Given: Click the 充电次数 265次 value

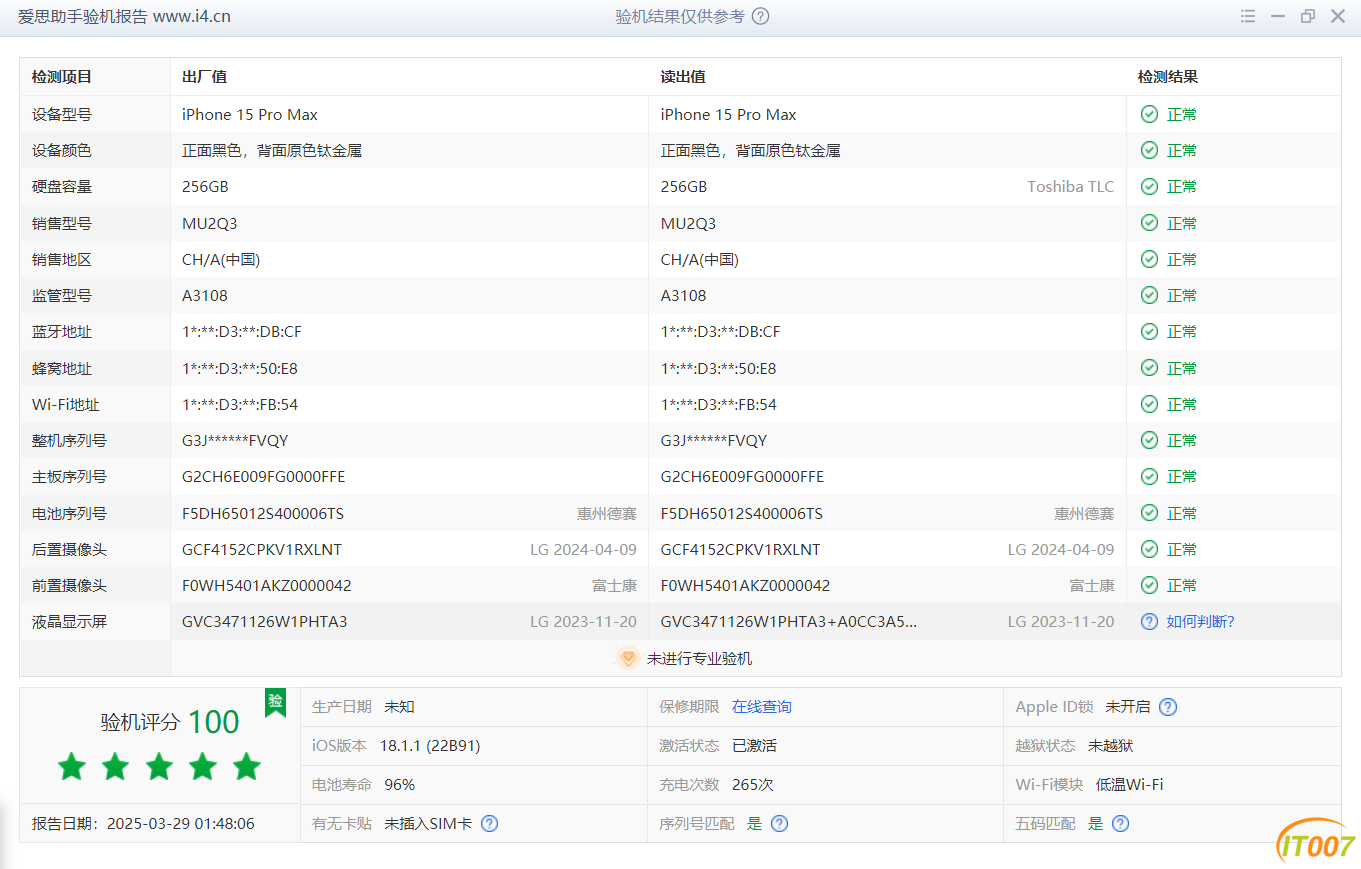Looking at the screenshot, I should click(753, 785).
